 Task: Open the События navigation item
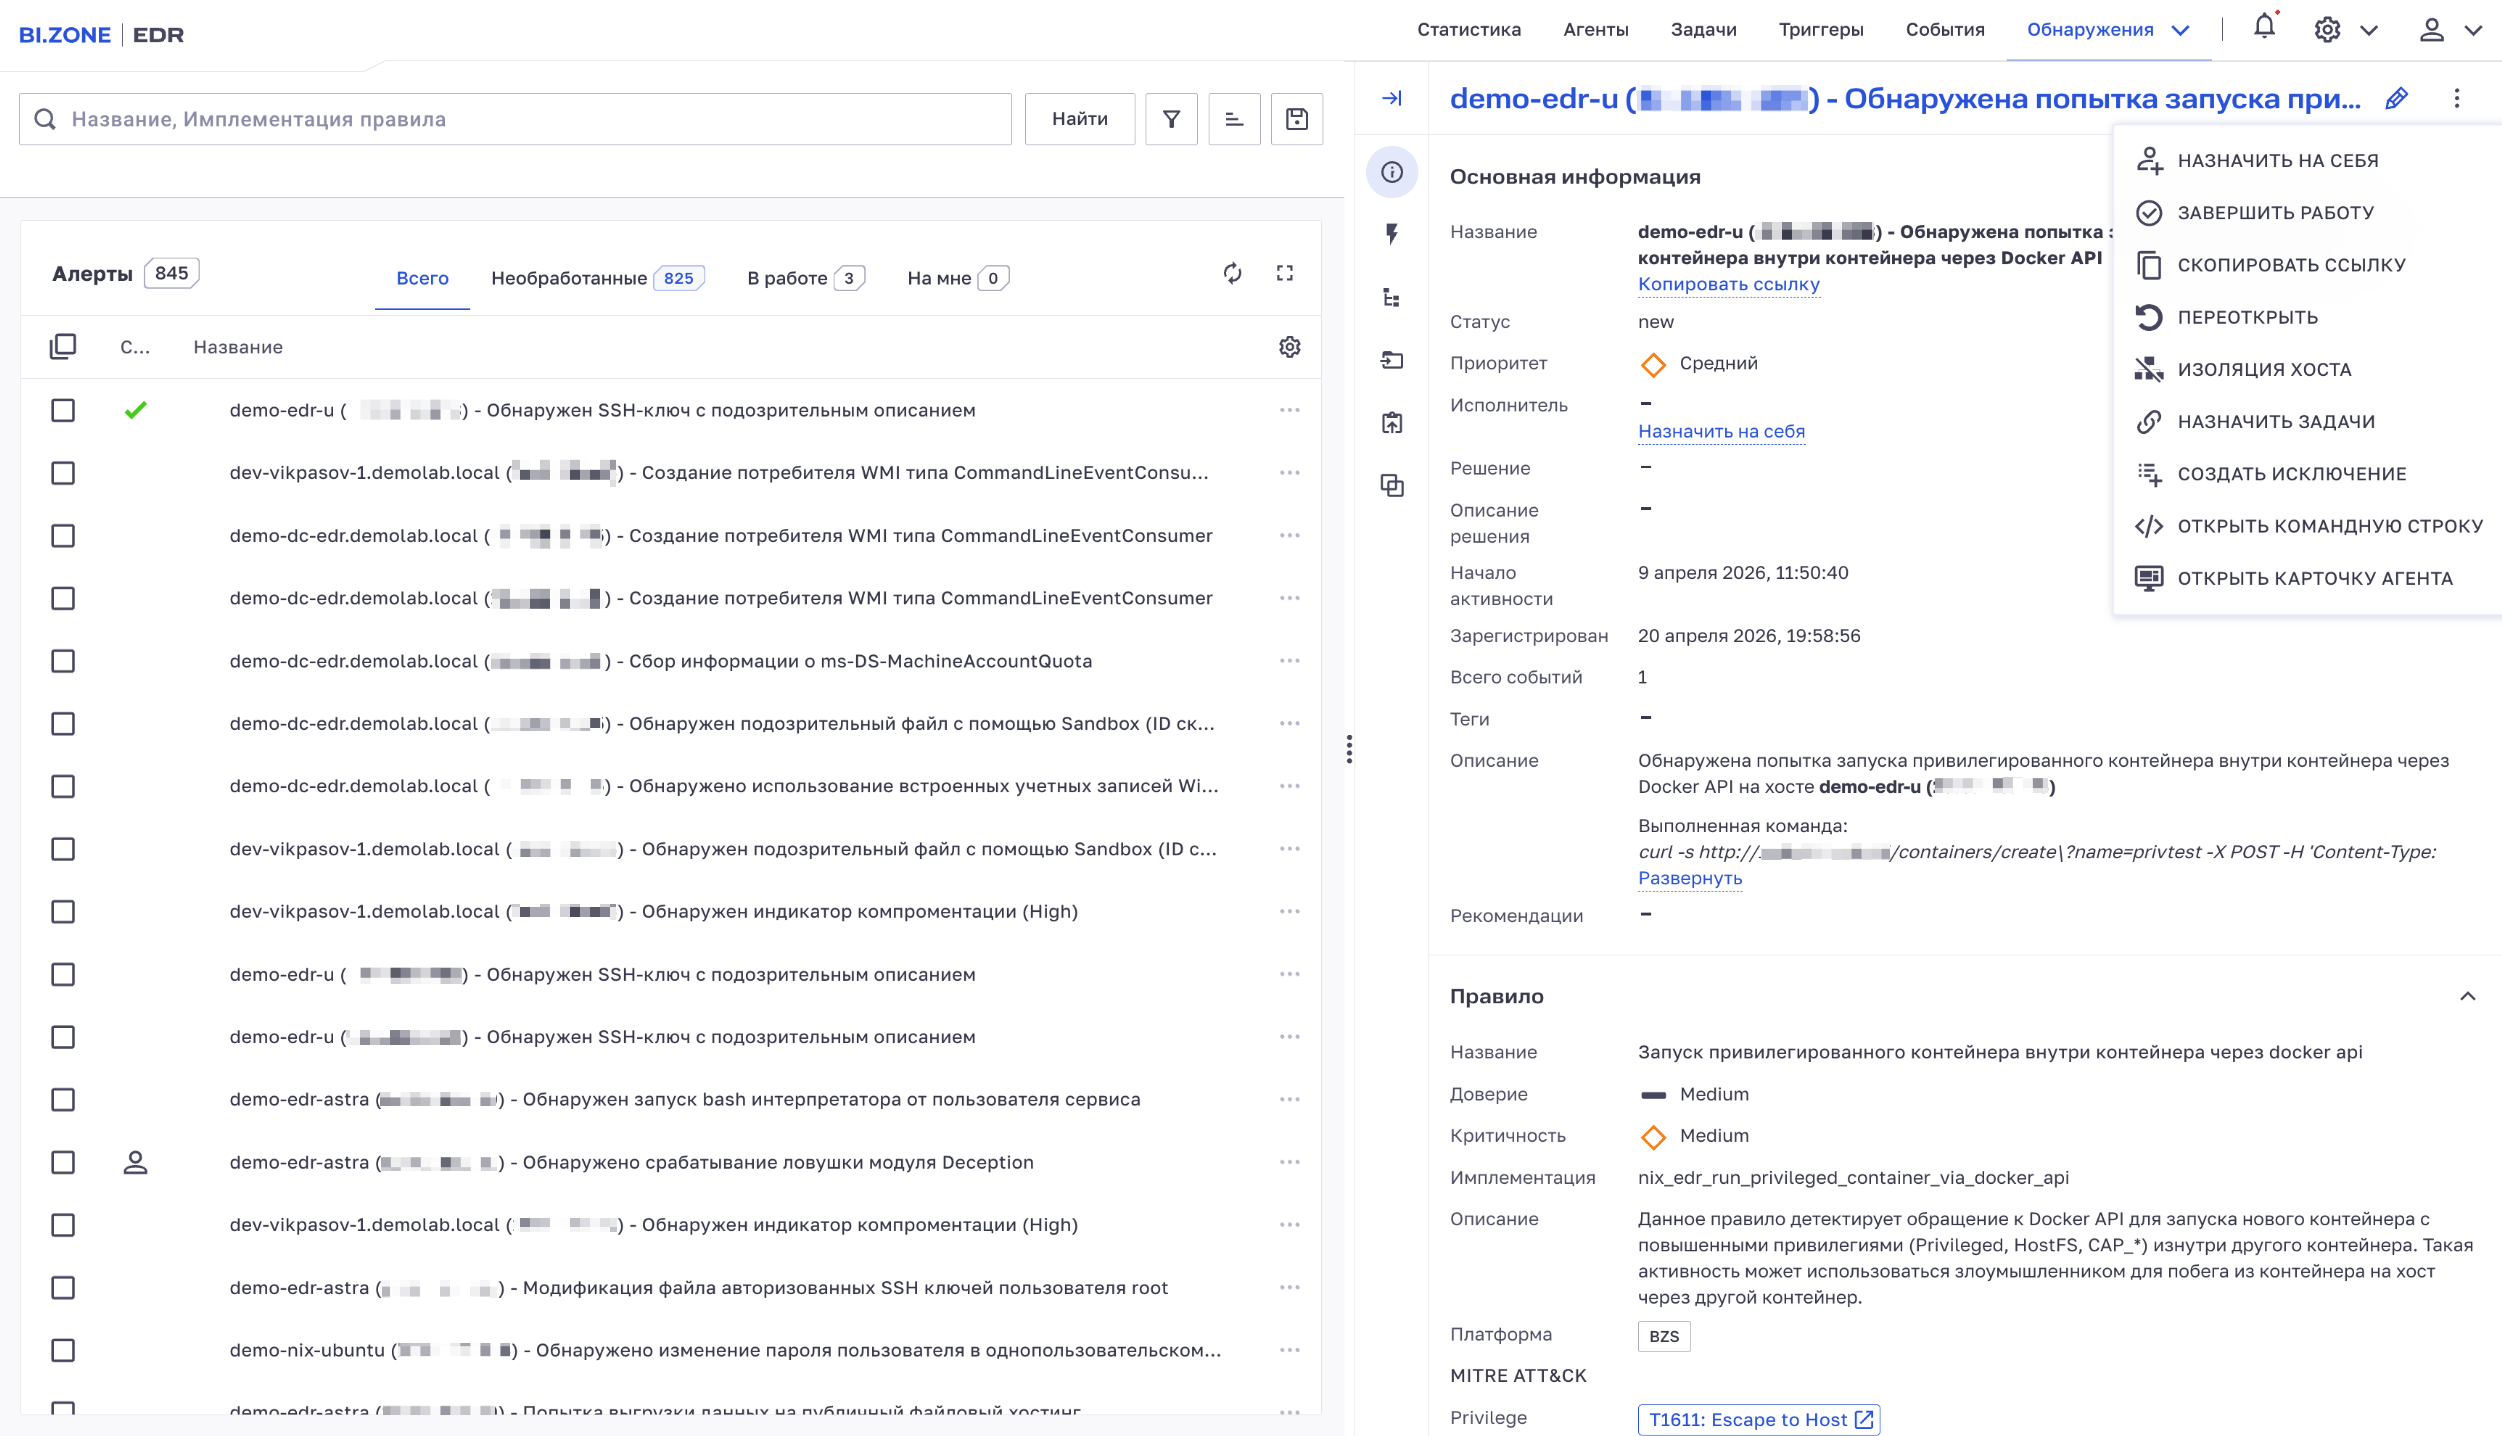point(1944,30)
